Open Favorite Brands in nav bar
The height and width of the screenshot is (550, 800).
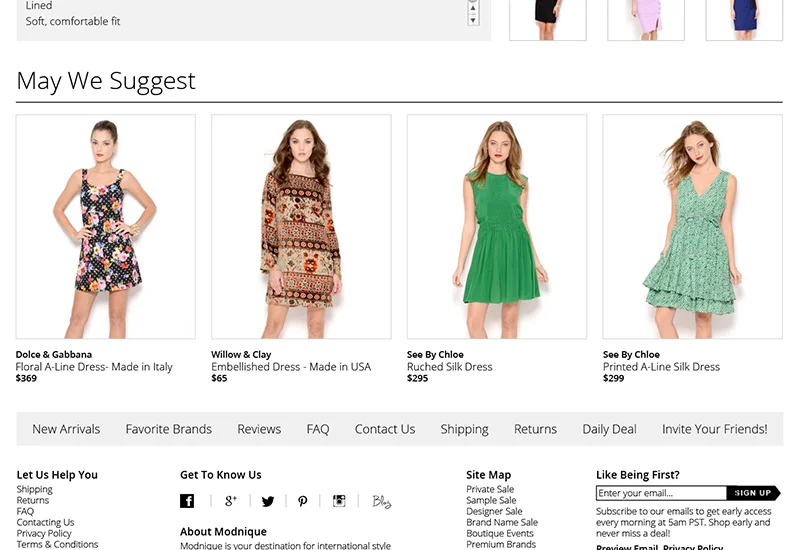[x=169, y=429]
